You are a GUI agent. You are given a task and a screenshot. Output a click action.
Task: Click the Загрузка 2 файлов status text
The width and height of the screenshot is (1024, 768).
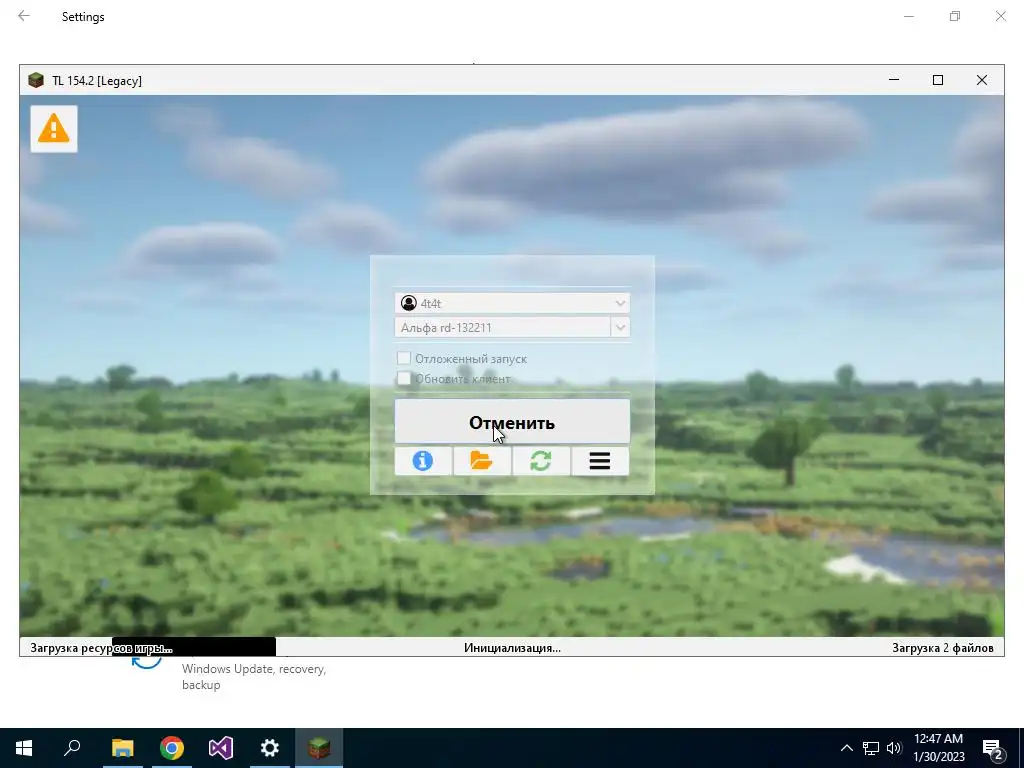click(x=942, y=648)
